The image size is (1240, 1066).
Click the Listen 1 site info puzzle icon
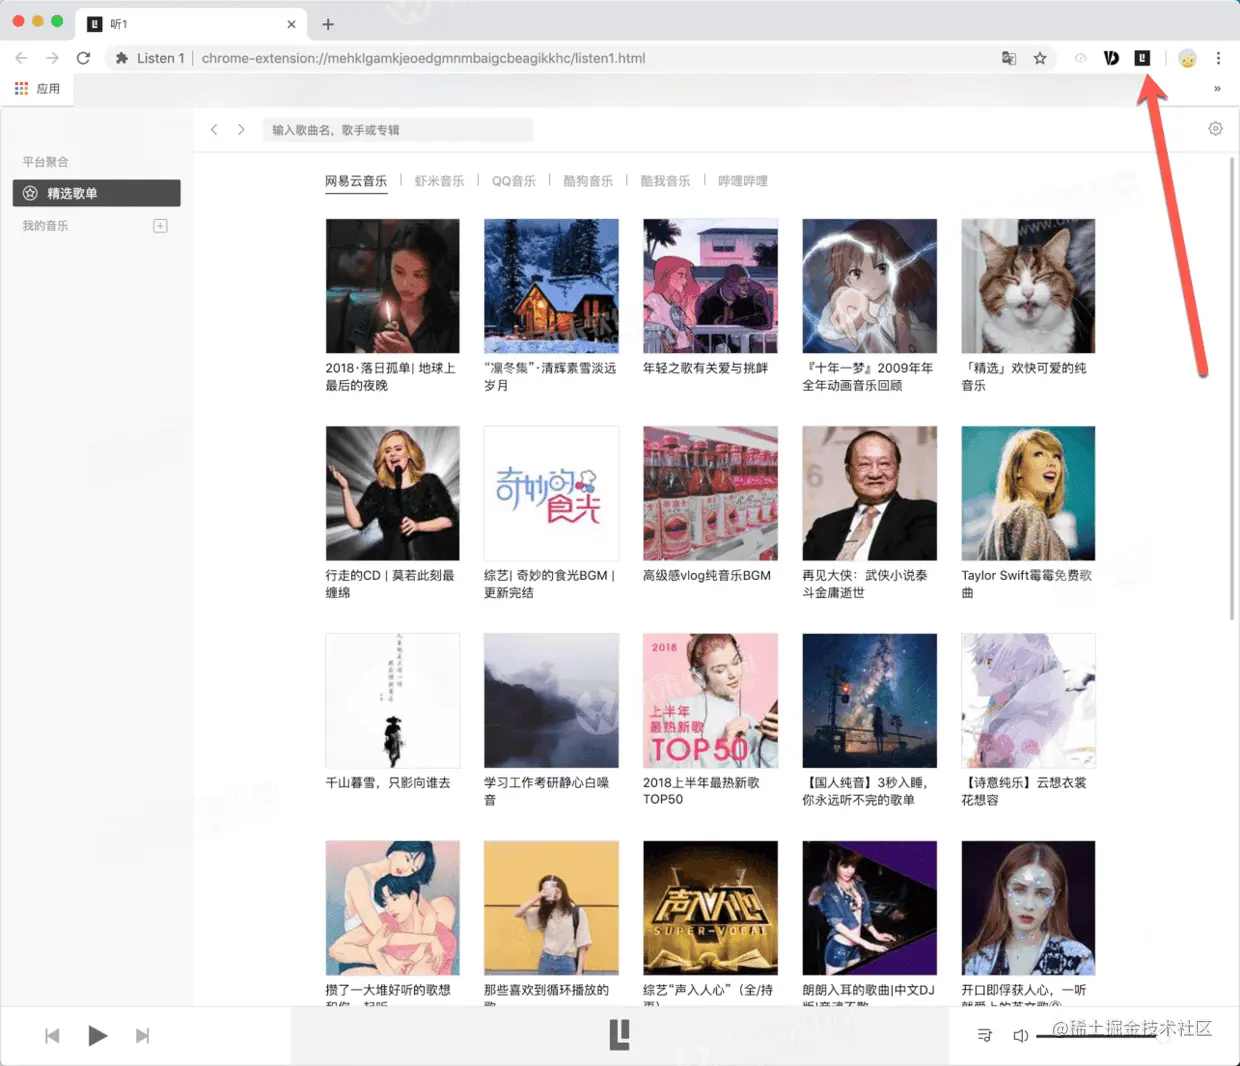pos(122,58)
